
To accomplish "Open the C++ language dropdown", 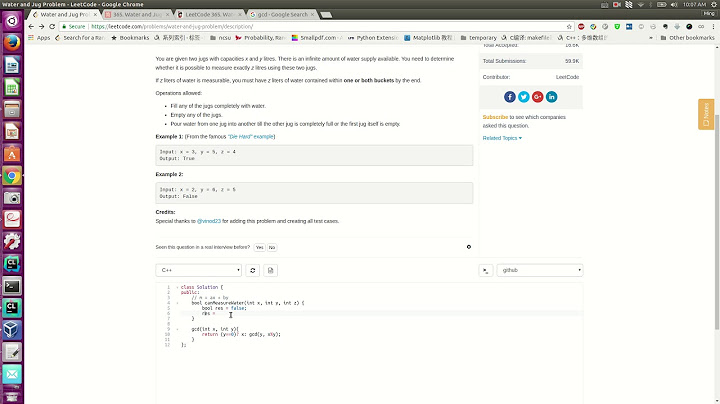I will click(198, 270).
